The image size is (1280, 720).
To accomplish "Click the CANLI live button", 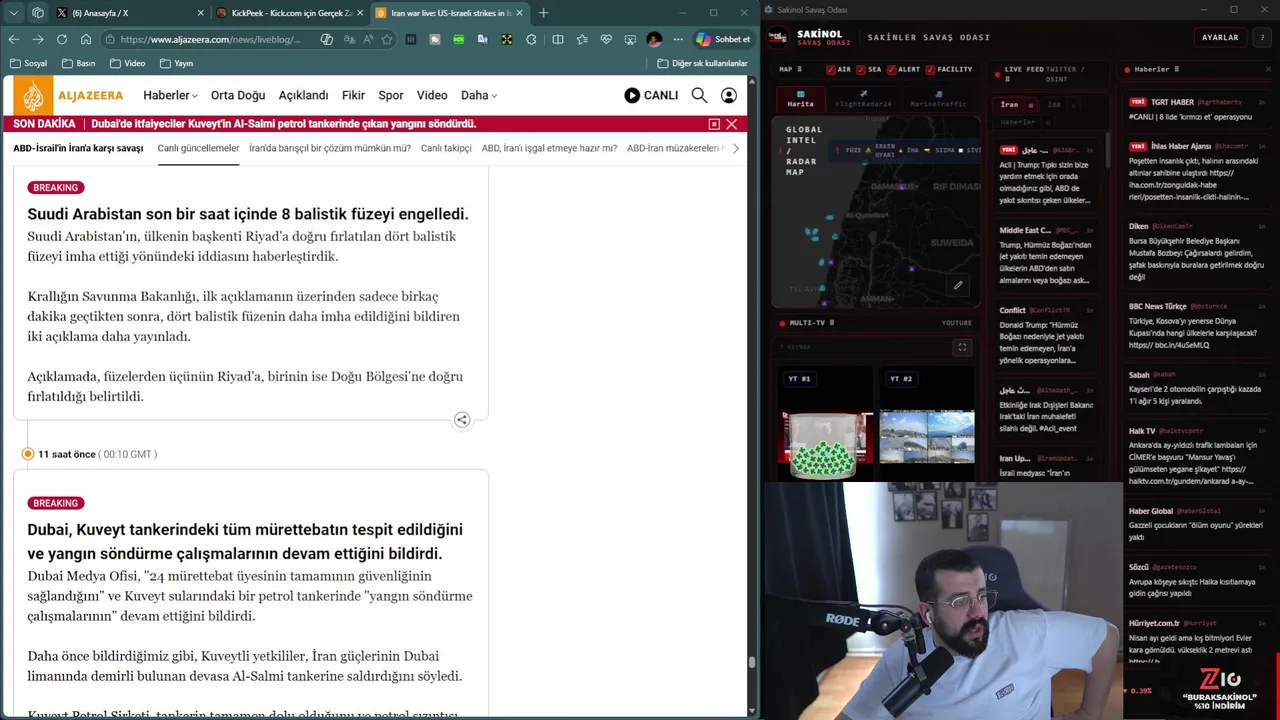I will coord(651,95).
